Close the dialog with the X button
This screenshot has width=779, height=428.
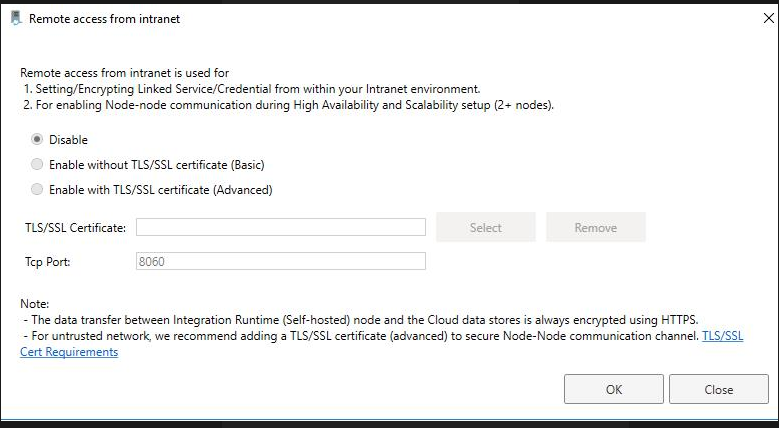pos(766,18)
